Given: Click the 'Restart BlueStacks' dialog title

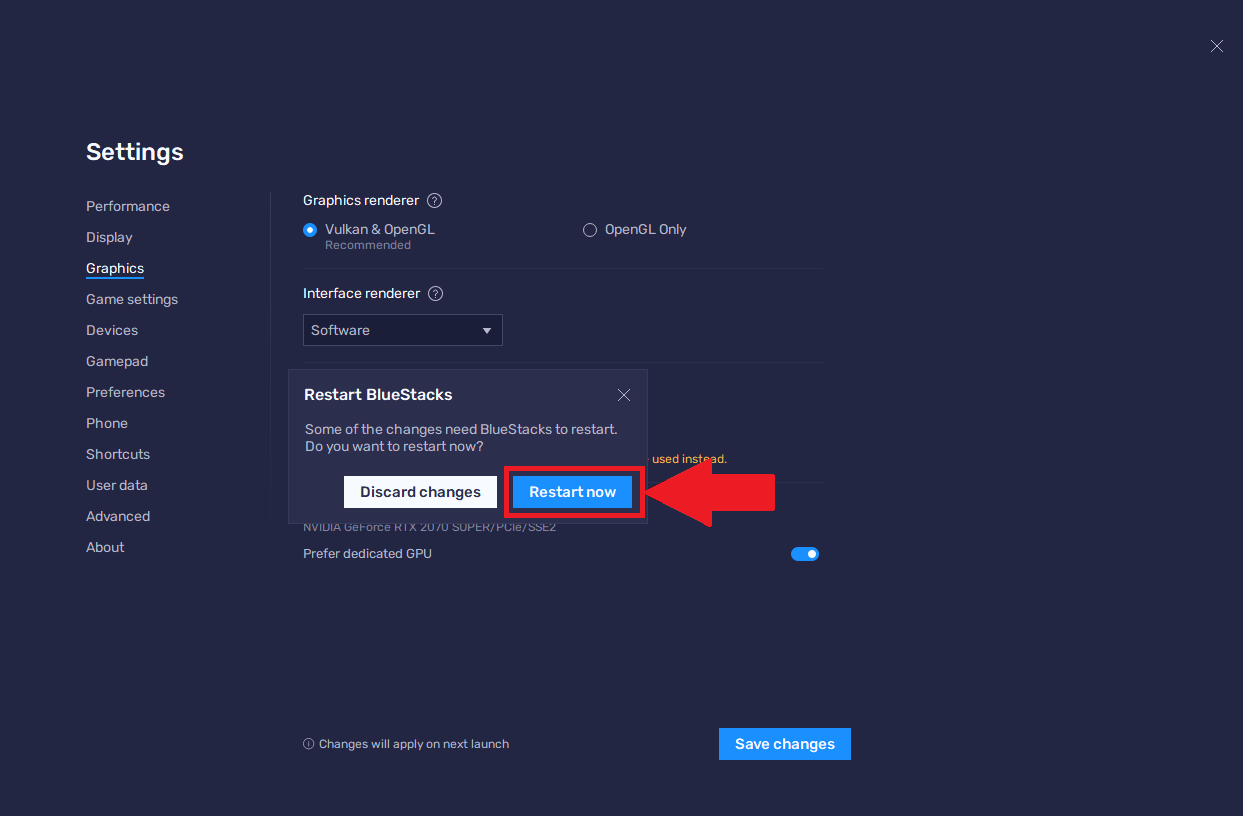Looking at the screenshot, I should tap(378, 395).
